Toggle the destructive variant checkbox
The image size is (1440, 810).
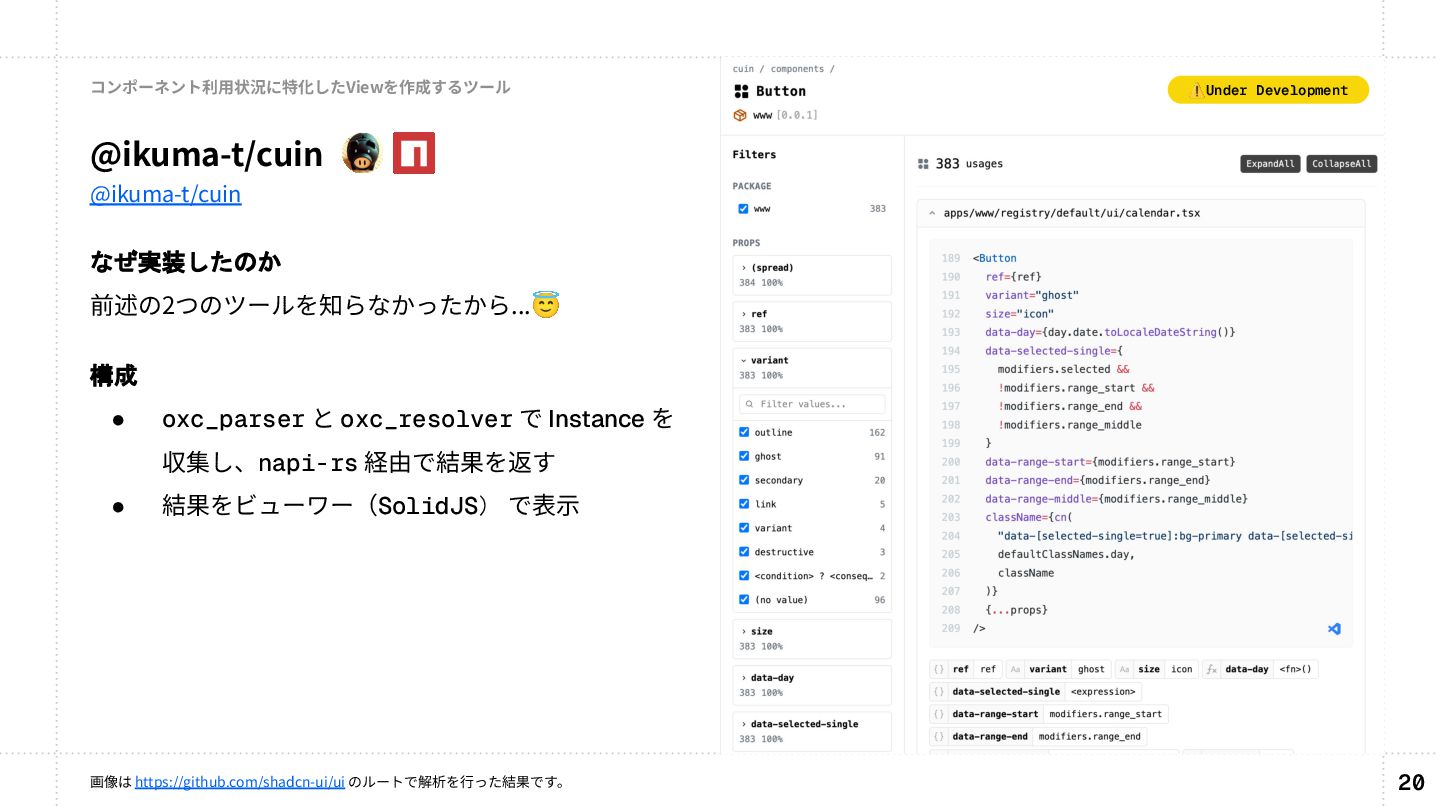744,552
